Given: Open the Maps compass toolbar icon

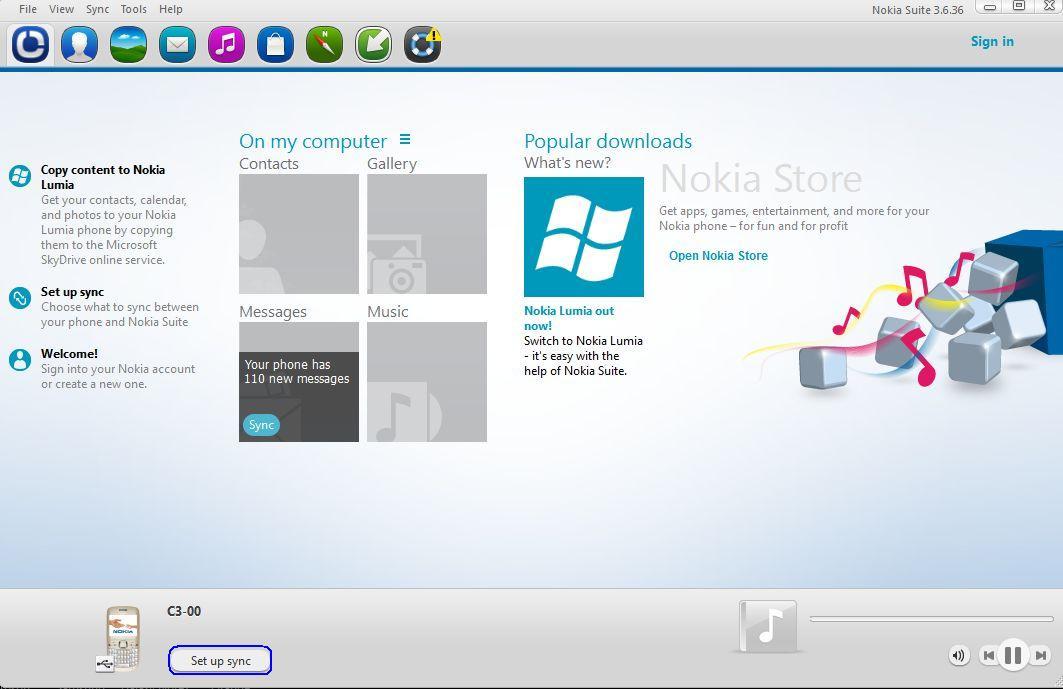Looking at the screenshot, I should point(324,45).
